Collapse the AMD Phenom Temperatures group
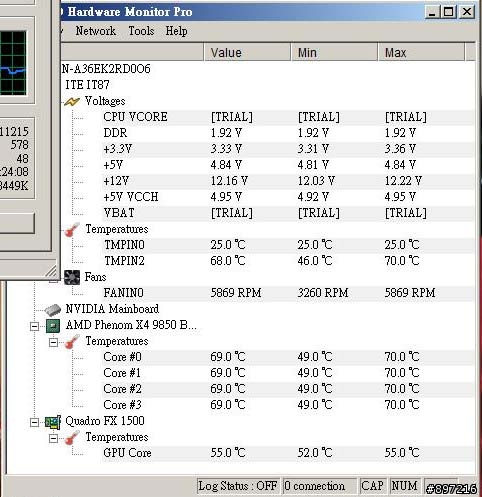Image resolution: width=482 pixels, height=497 pixels. (x=53, y=342)
